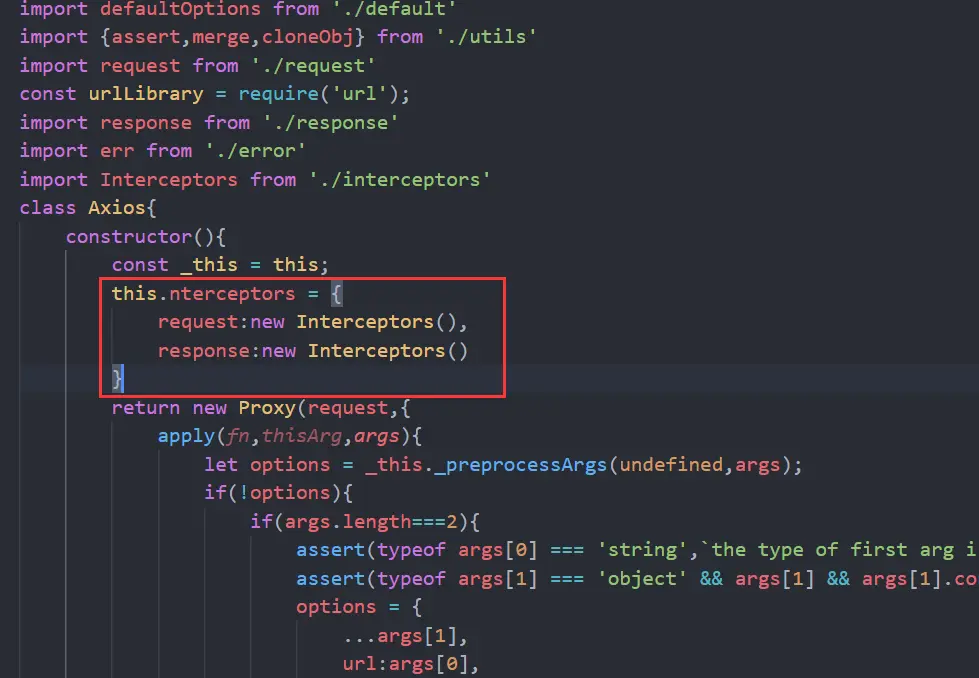Click the './response' module path
Screen dimensions: 979x678
(x=330, y=123)
